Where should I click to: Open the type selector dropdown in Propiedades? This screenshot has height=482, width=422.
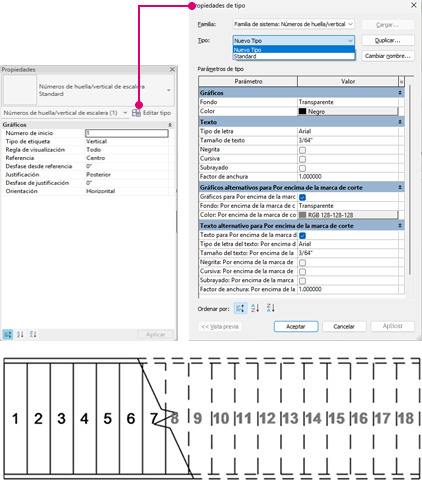(169, 90)
